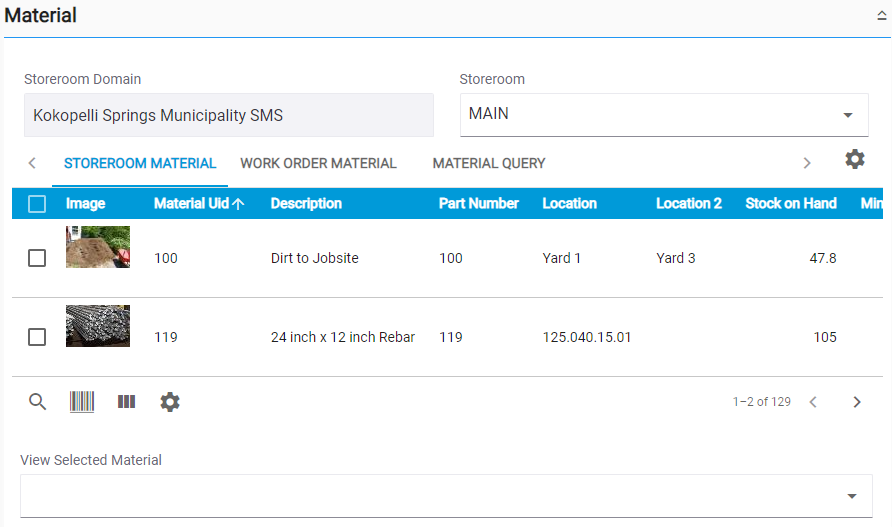The image size is (892, 527).
Task: Open the Storeroom MAIN dropdown
Action: pyautogui.click(x=664, y=115)
